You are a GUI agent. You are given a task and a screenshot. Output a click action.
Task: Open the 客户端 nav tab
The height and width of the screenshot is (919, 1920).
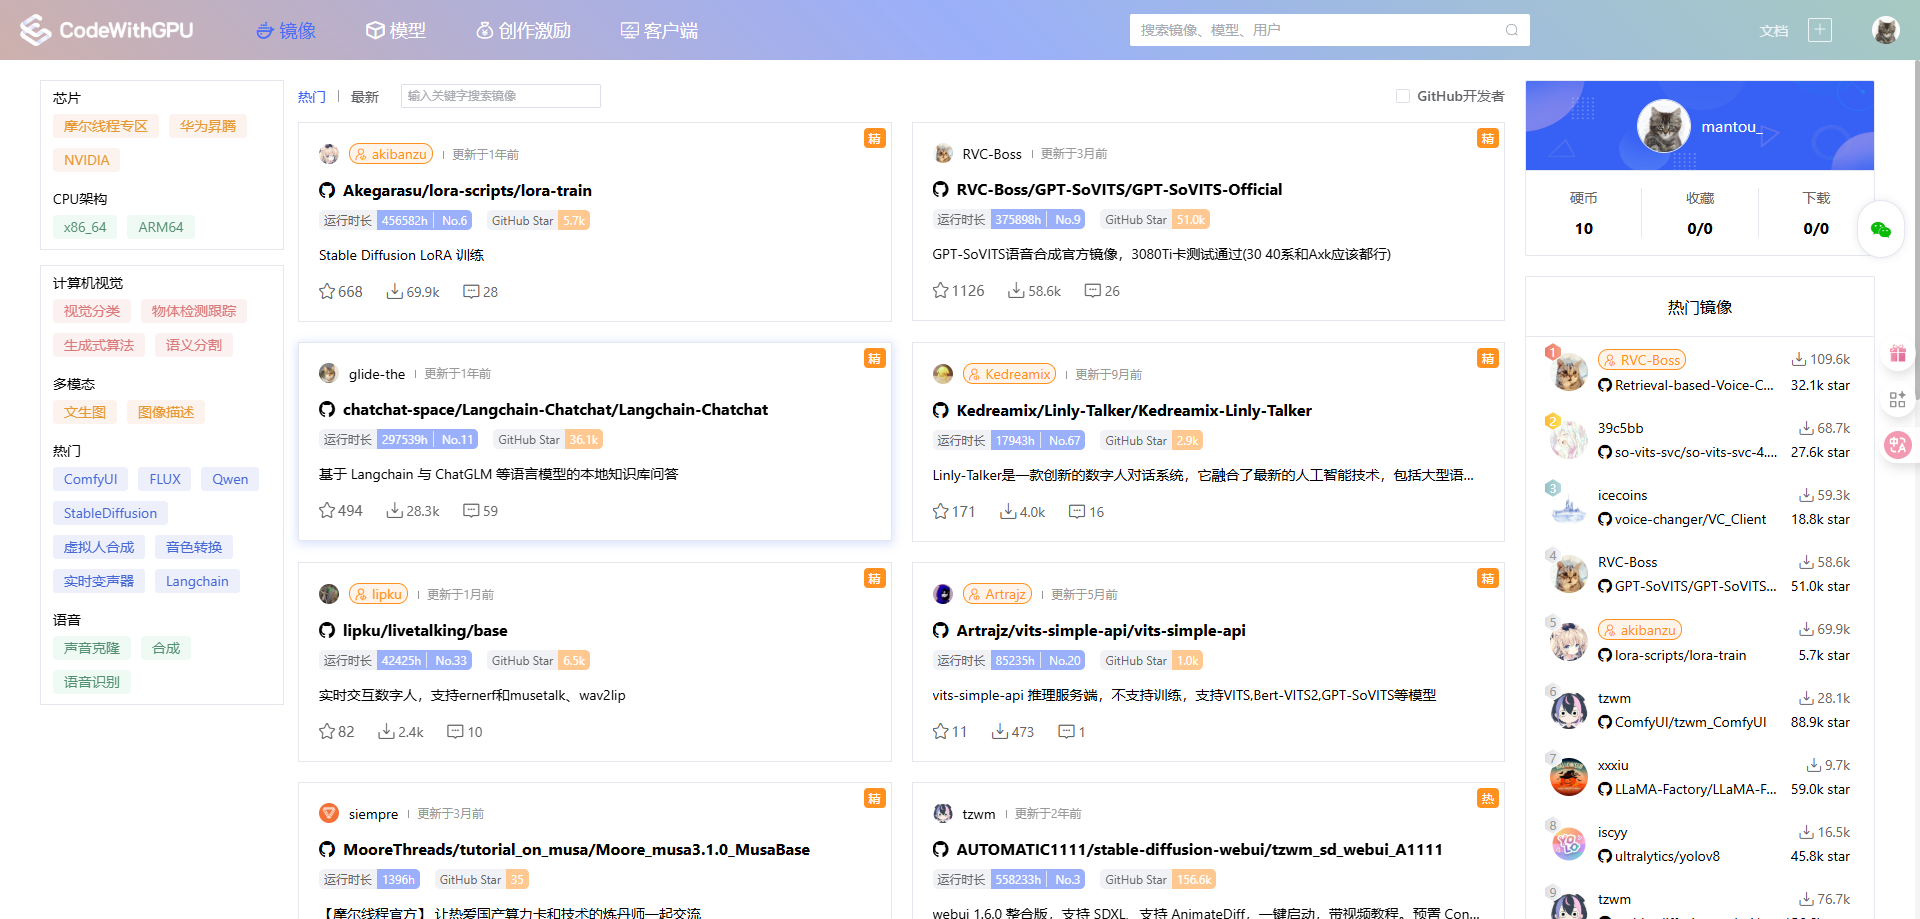(x=660, y=31)
